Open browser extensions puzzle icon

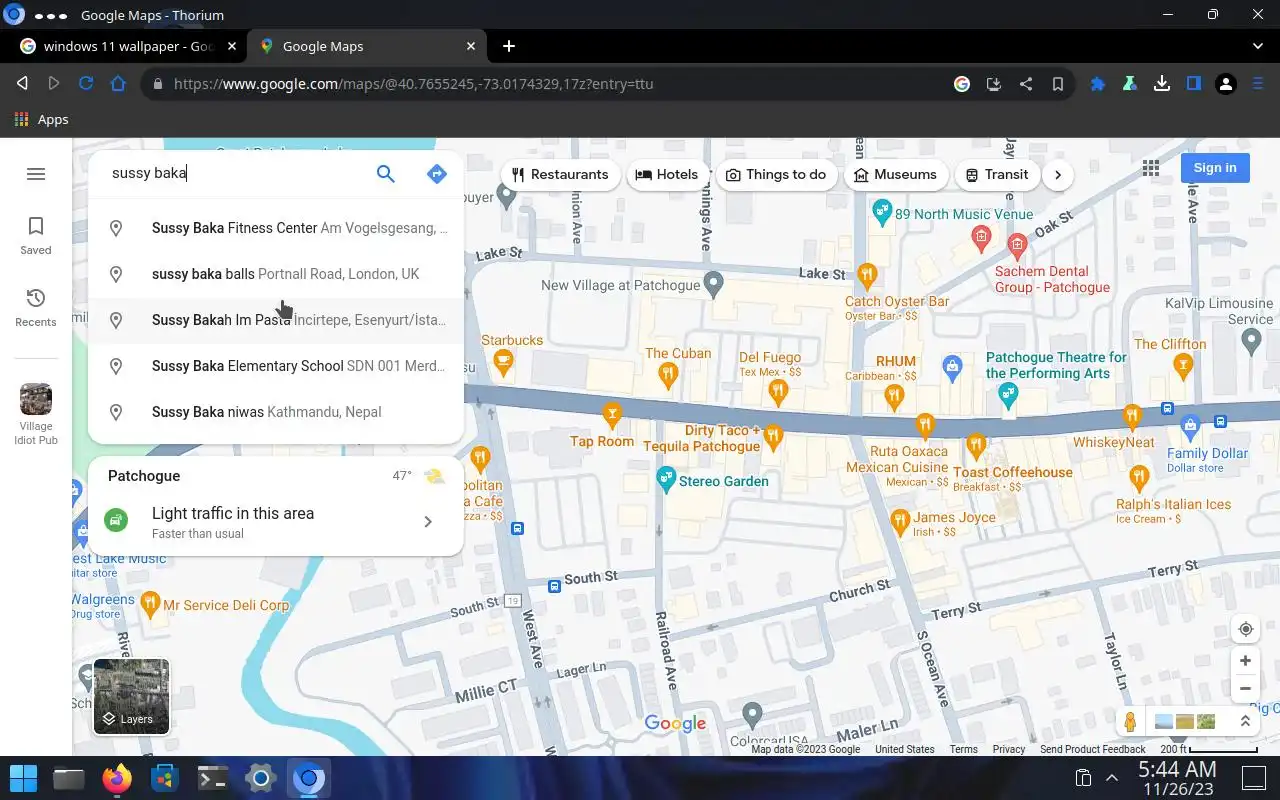coord(1097,84)
